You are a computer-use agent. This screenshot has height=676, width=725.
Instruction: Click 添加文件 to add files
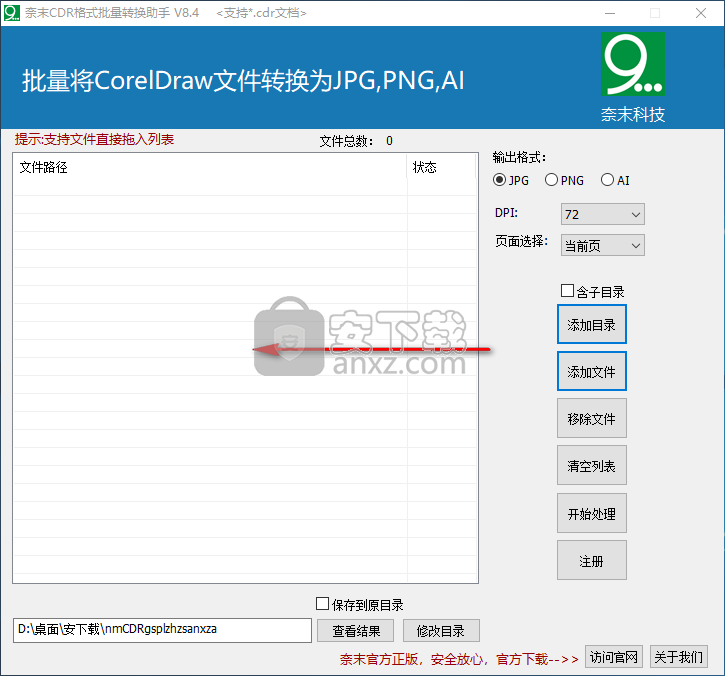click(x=591, y=372)
